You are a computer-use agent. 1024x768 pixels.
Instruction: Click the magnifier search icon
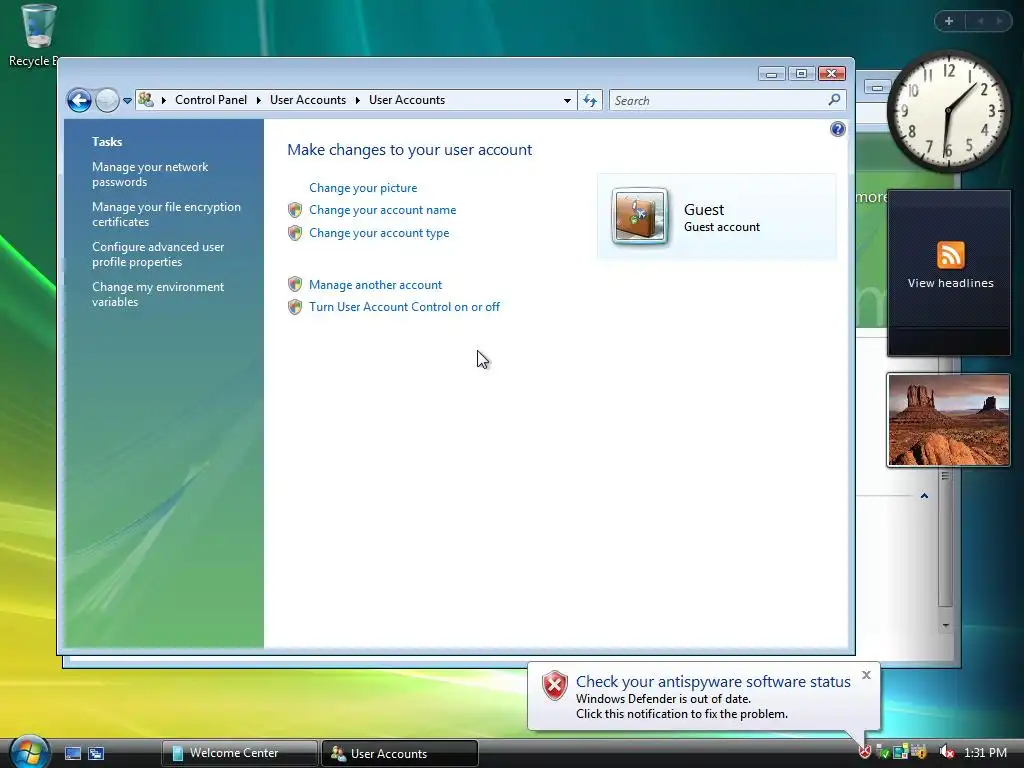(834, 100)
